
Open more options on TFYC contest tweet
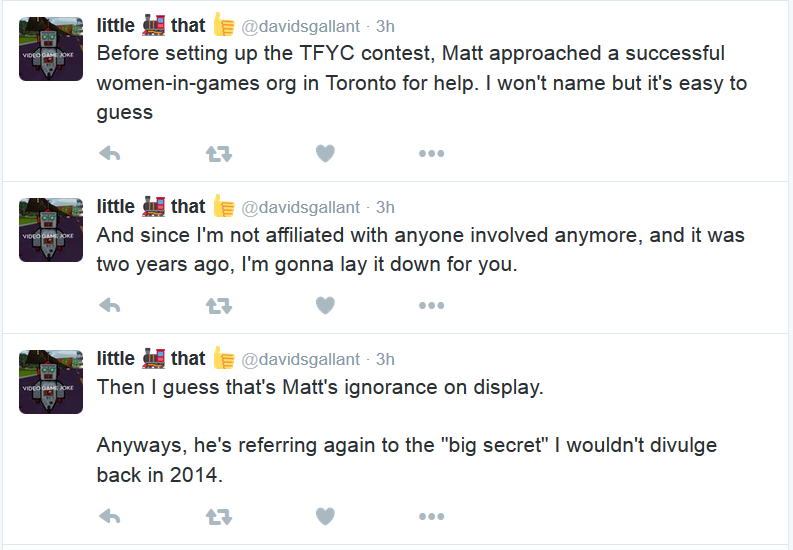[431, 153]
